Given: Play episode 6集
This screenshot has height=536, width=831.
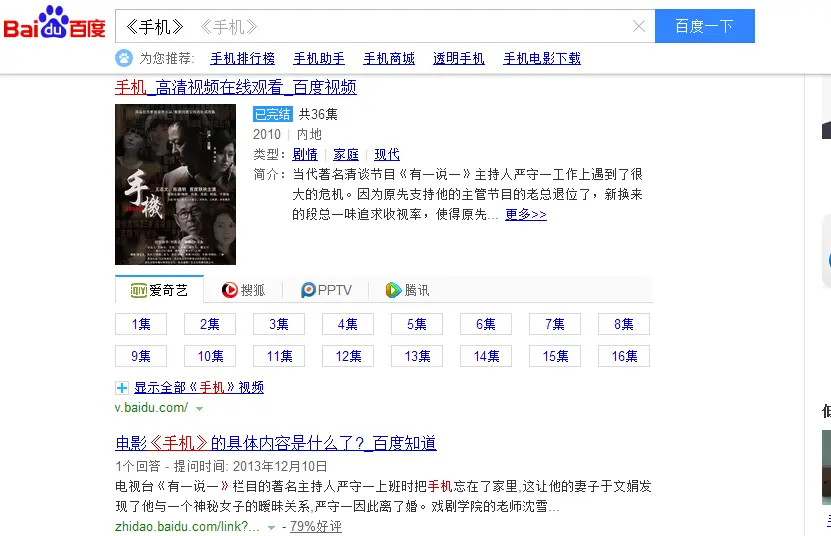Looking at the screenshot, I should click(486, 324).
